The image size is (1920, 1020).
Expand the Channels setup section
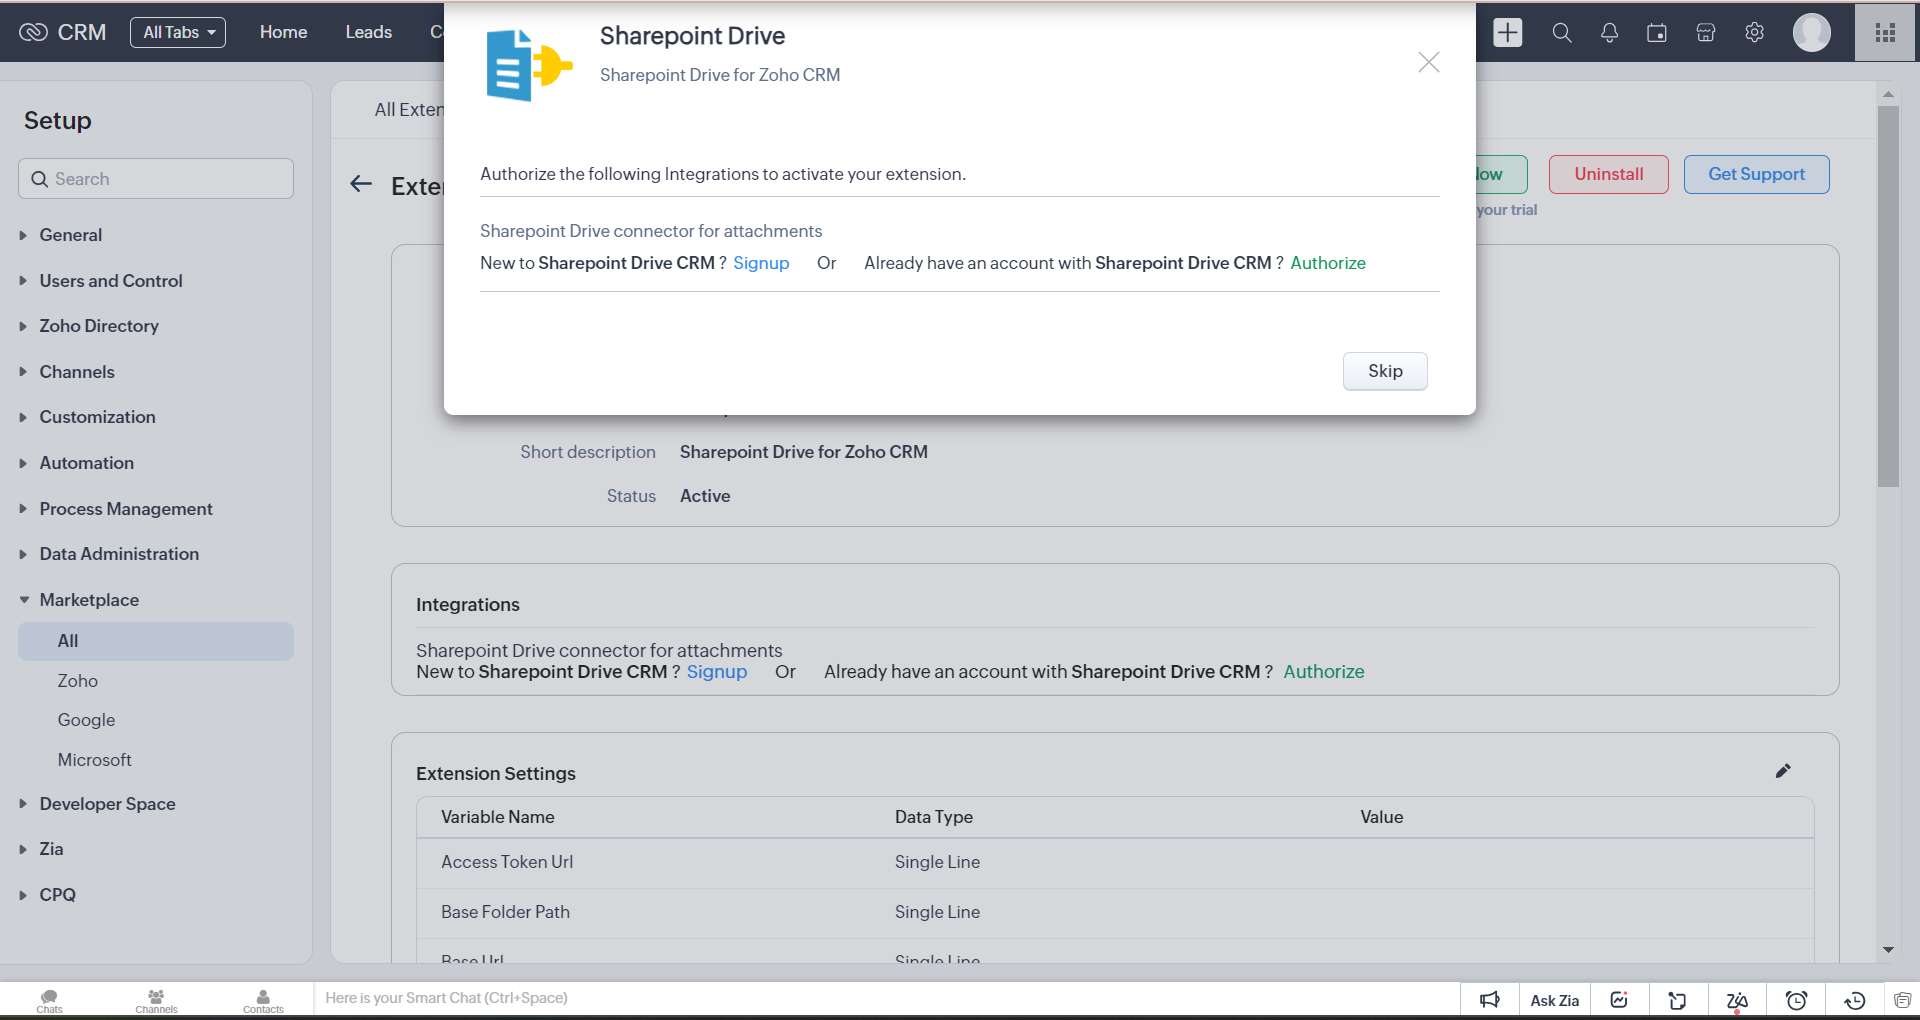pos(76,372)
